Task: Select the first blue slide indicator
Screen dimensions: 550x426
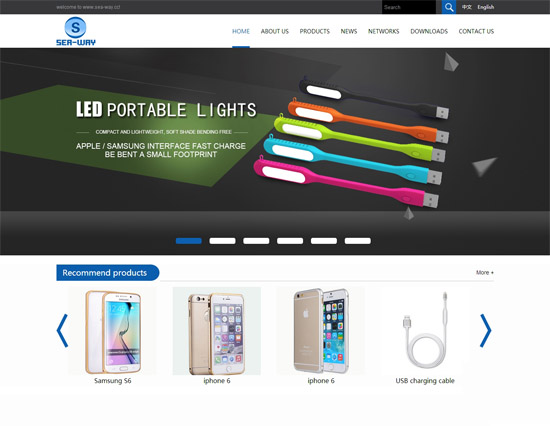Action: (x=189, y=241)
